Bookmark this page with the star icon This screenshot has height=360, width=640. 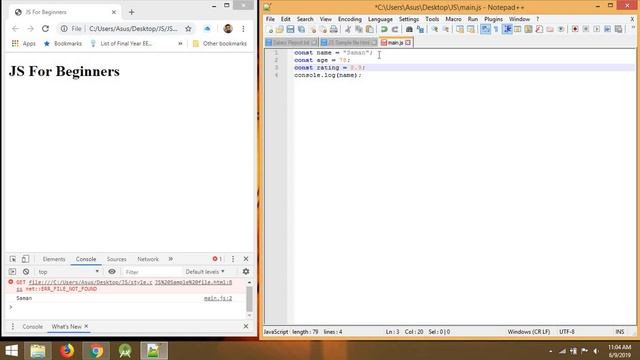[x=188, y=29]
